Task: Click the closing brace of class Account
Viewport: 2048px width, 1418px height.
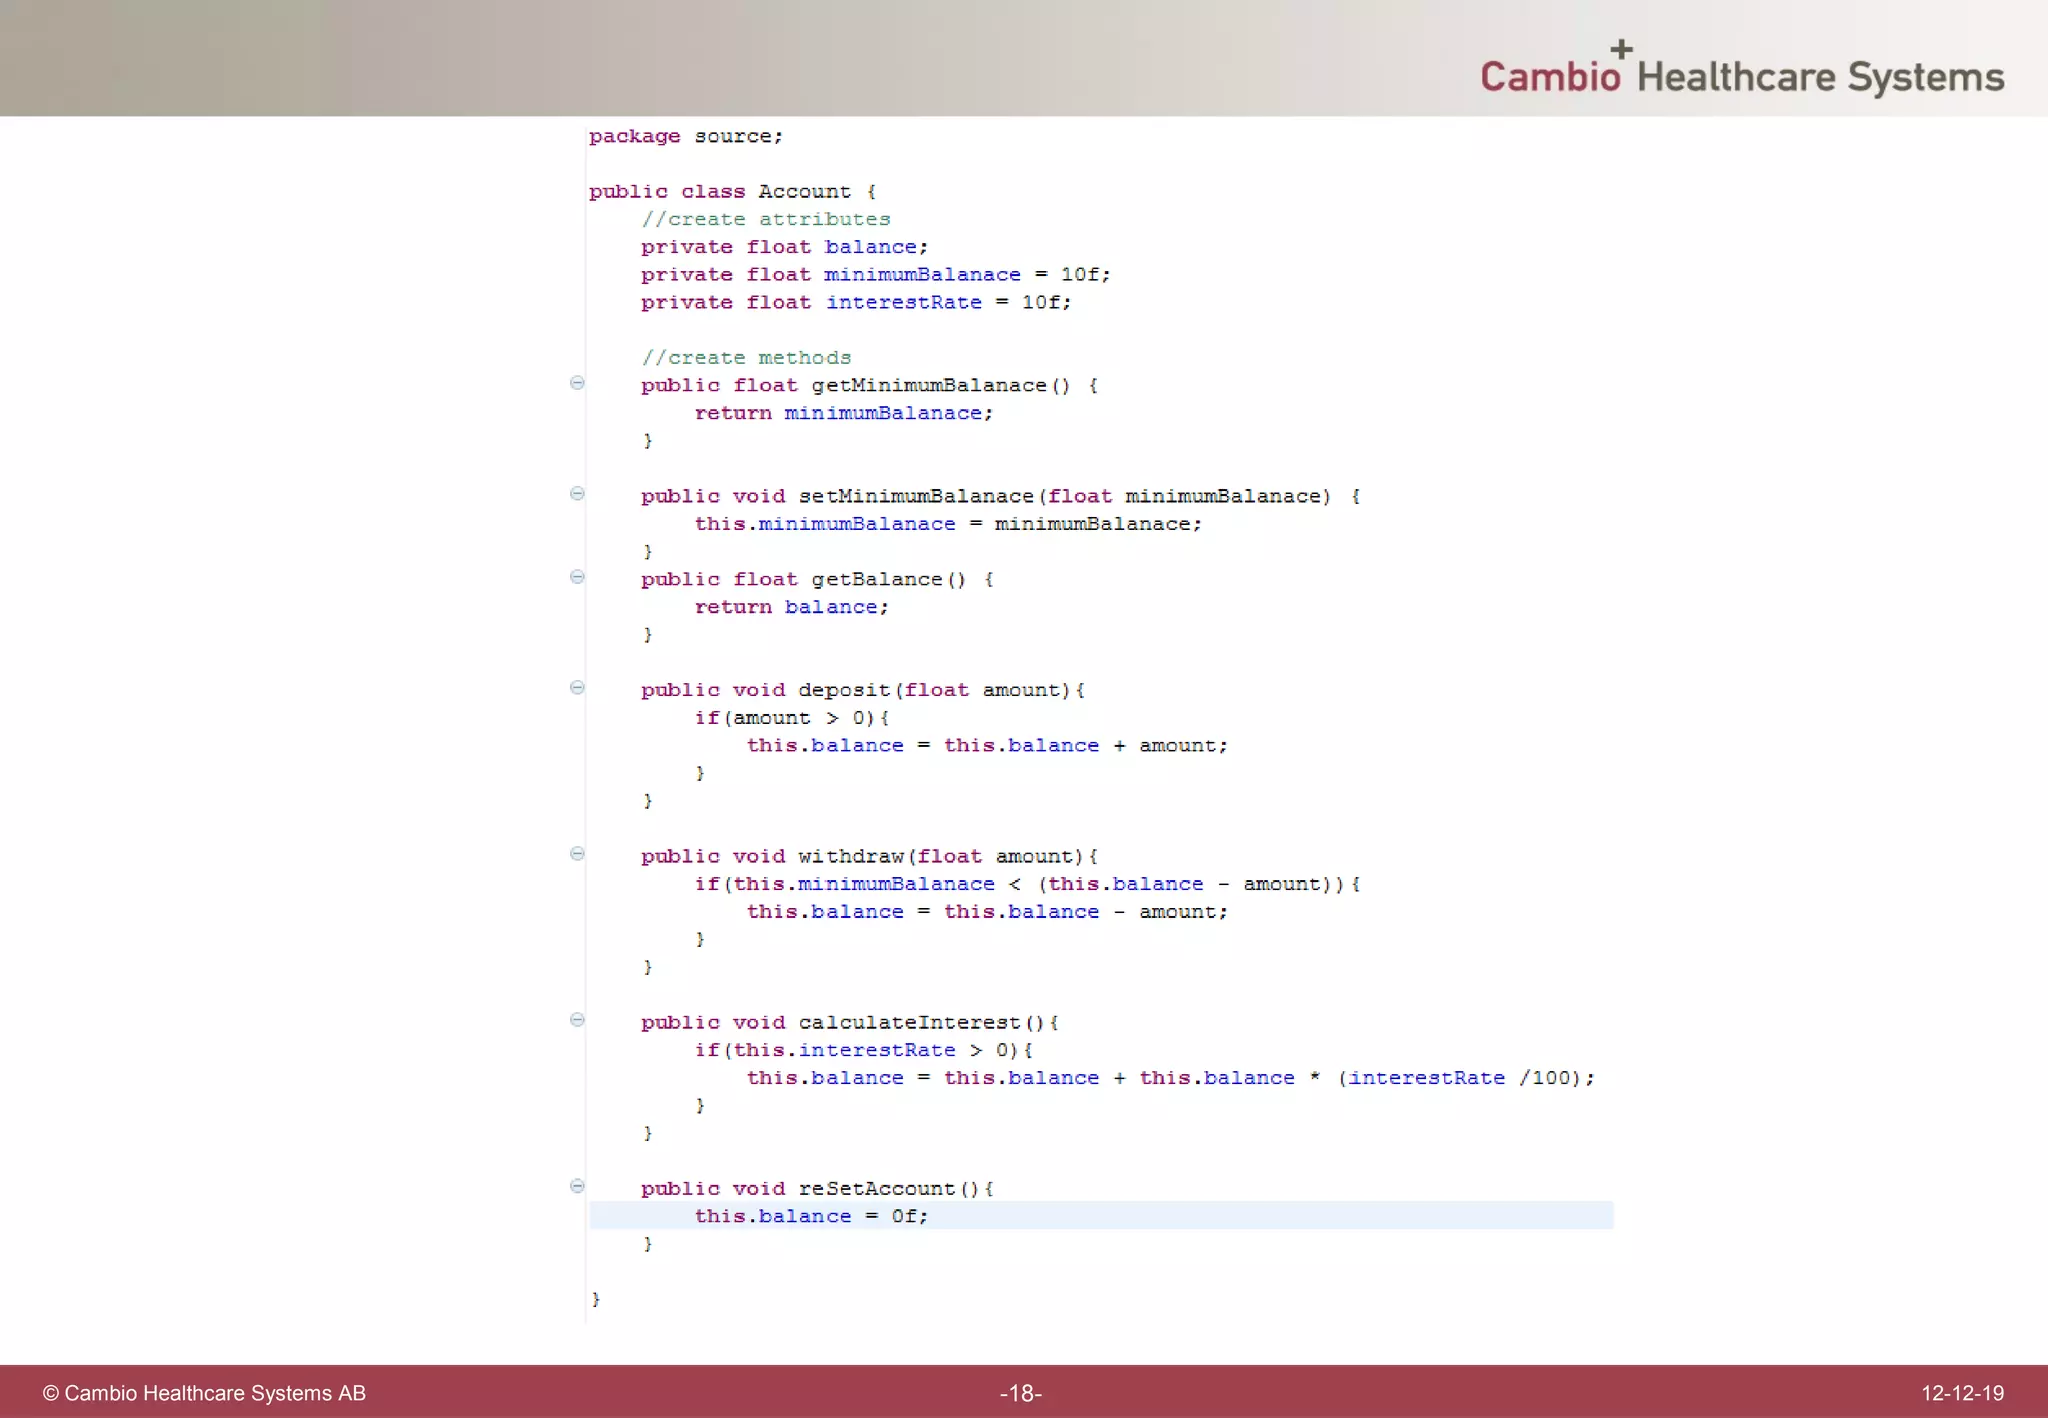Action: point(596,1299)
